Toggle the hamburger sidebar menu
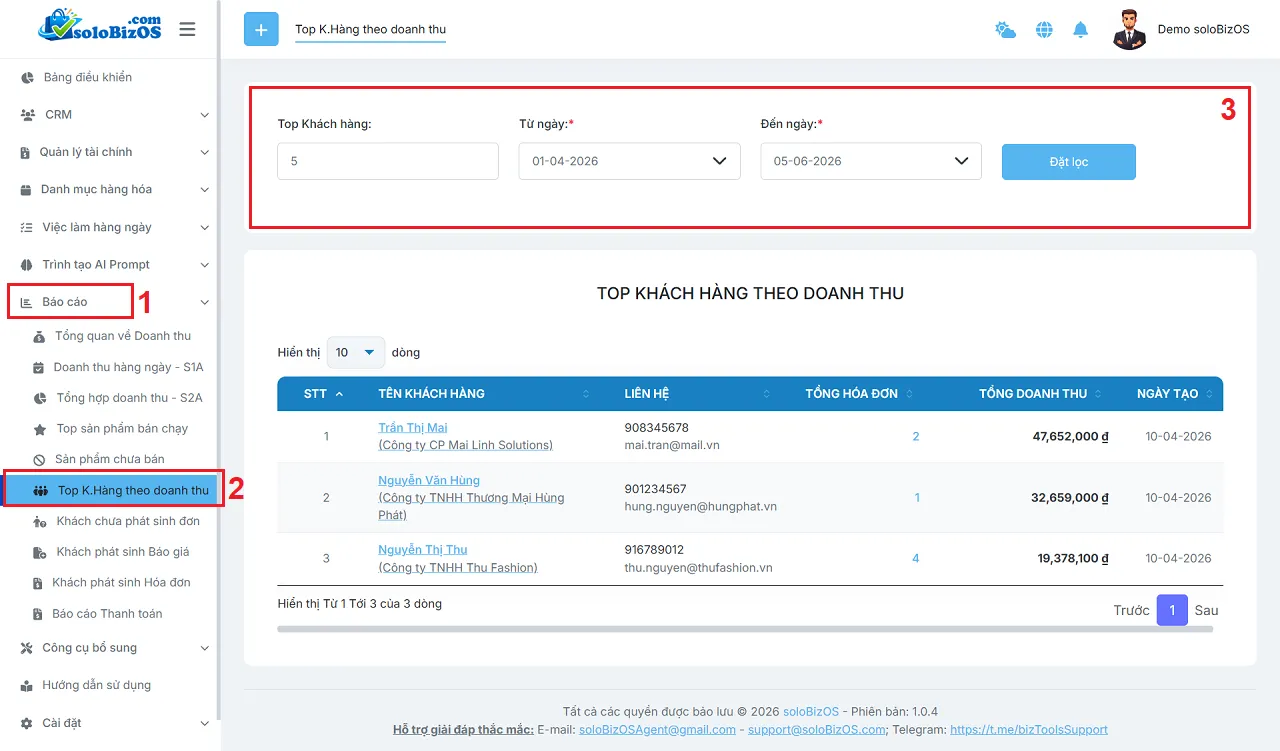The image size is (1280, 751). point(187,29)
